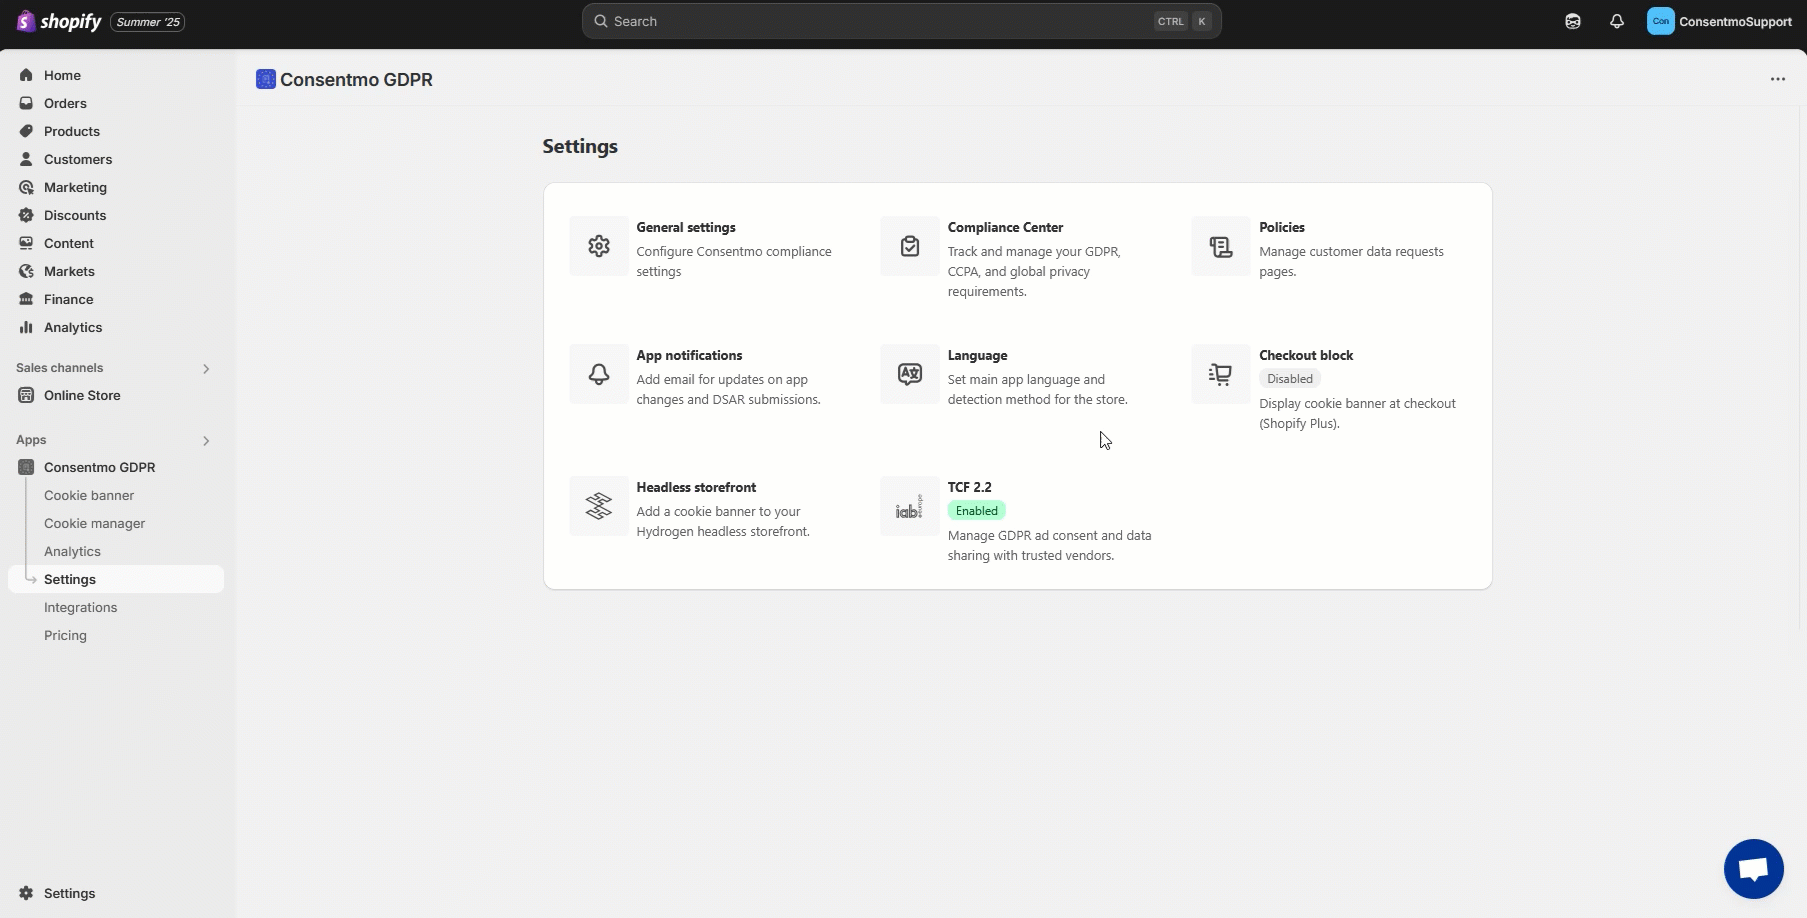Click the Summer '25 edition badge
This screenshot has height=918, width=1807.
coord(148,22)
